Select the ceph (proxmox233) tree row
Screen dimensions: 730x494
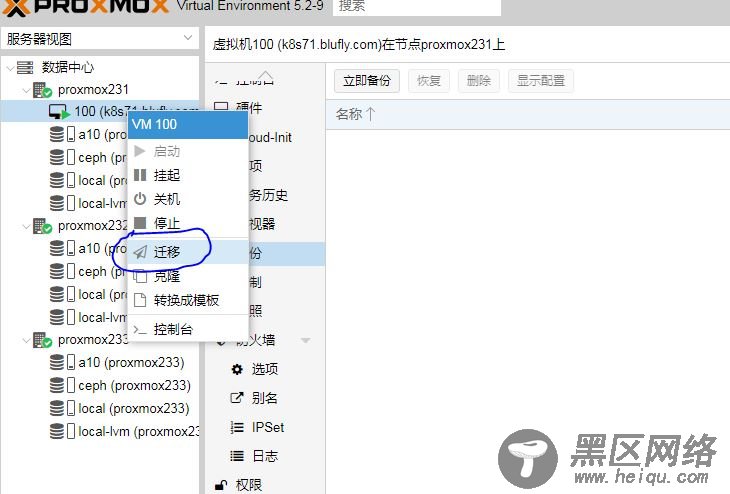[100, 386]
